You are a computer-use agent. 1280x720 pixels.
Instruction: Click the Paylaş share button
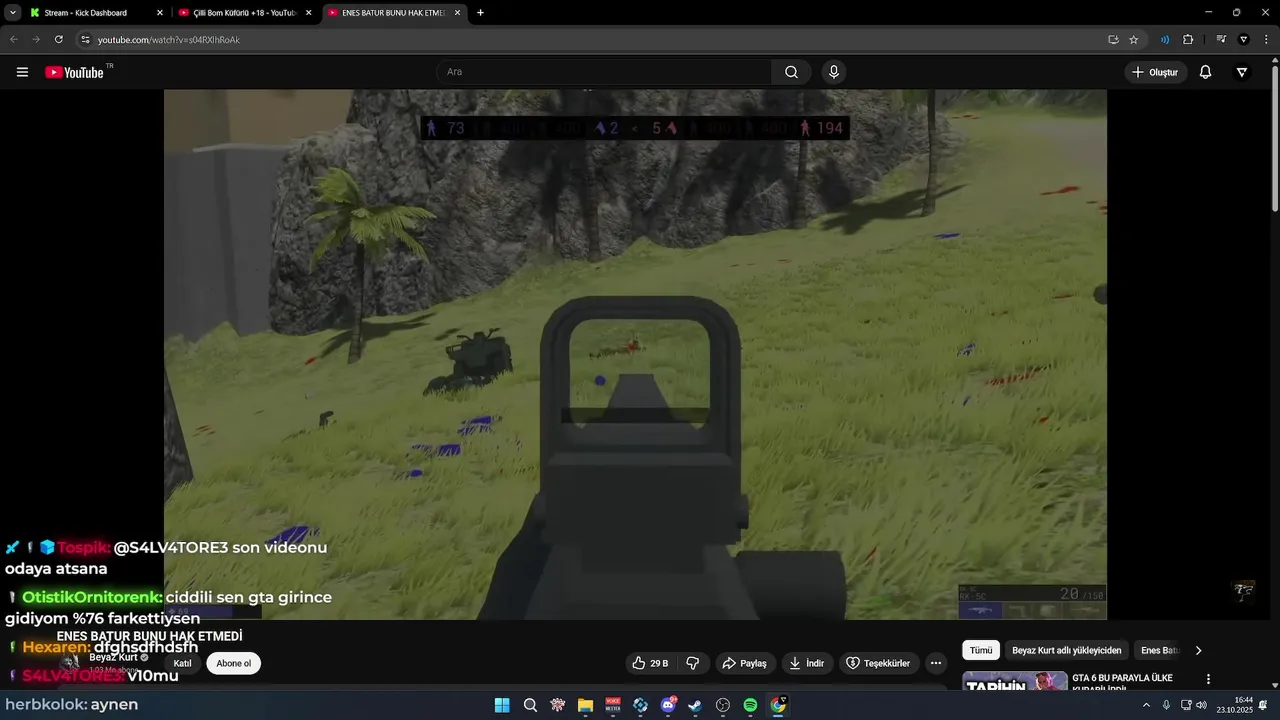pos(744,663)
